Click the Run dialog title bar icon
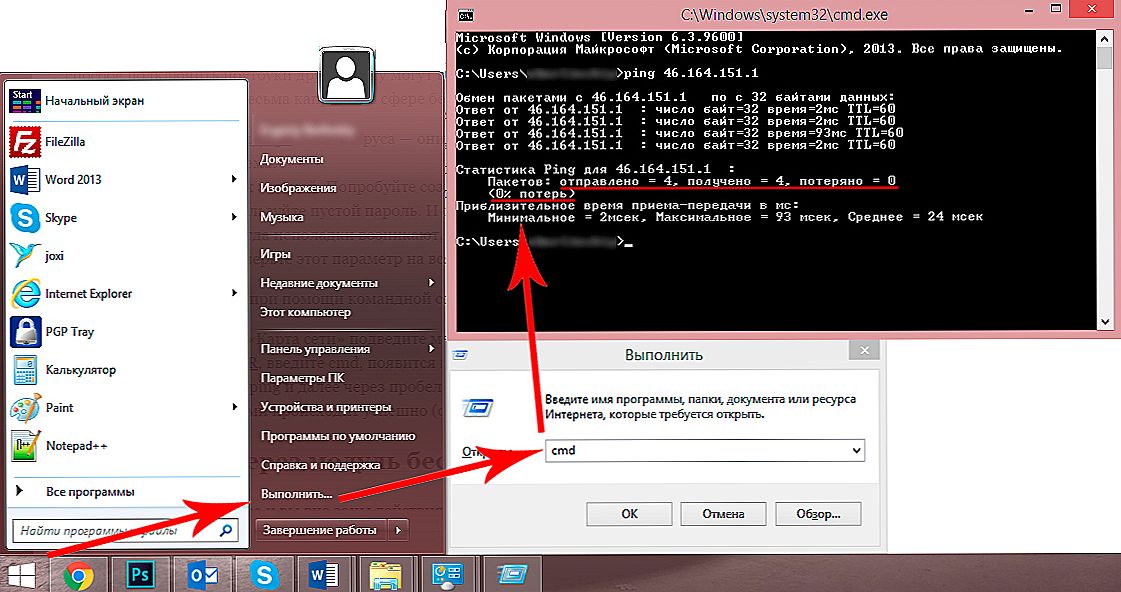 click(x=461, y=354)
